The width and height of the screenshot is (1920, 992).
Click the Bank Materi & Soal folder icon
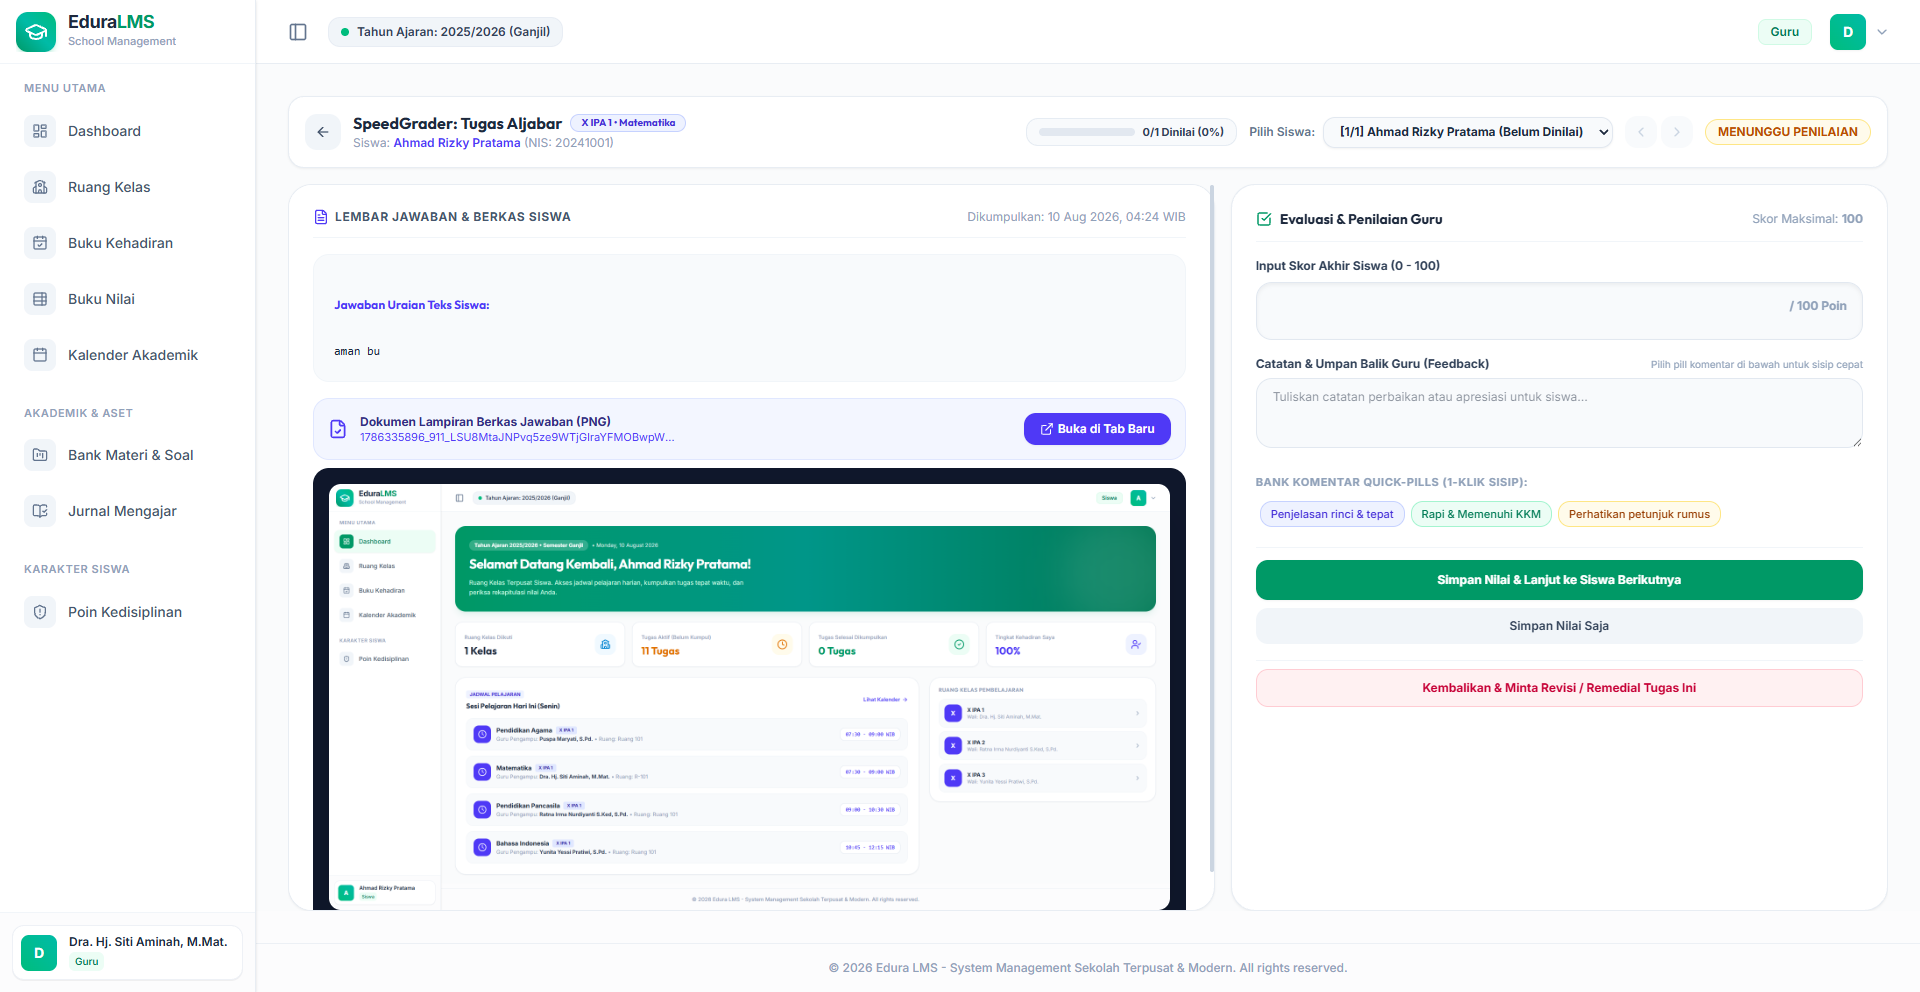click(40, 455)
